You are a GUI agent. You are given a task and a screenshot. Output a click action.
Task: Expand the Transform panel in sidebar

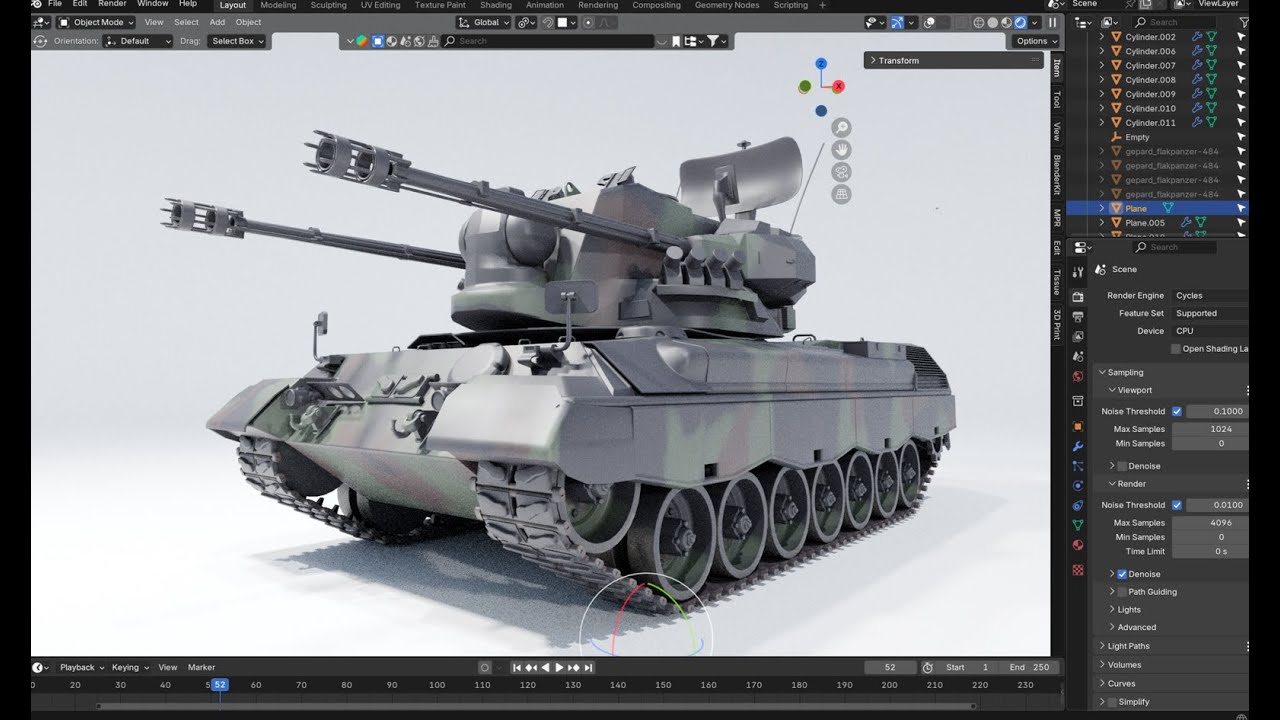click(954, 60)
